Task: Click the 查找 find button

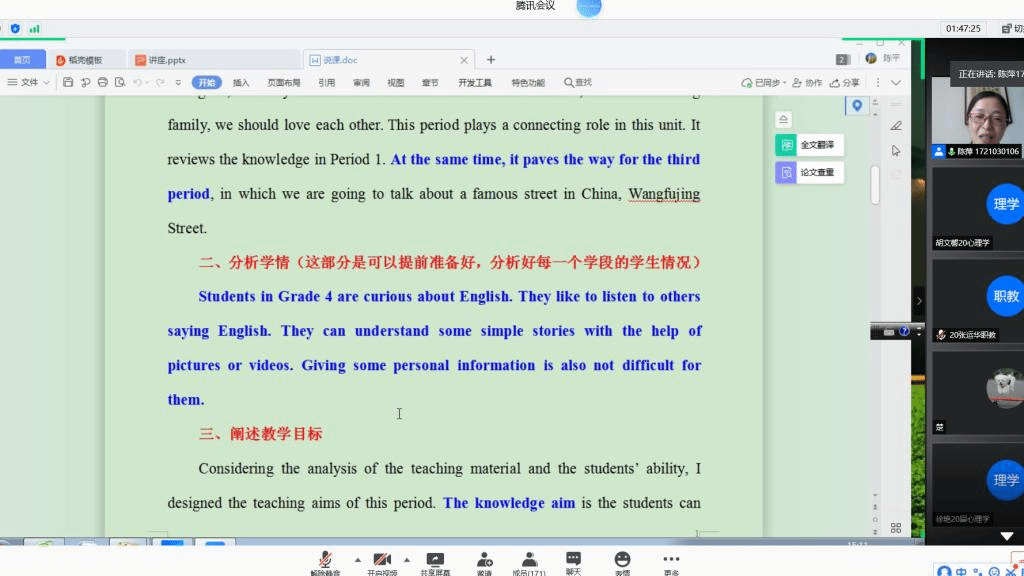Action: coord(578,82)
